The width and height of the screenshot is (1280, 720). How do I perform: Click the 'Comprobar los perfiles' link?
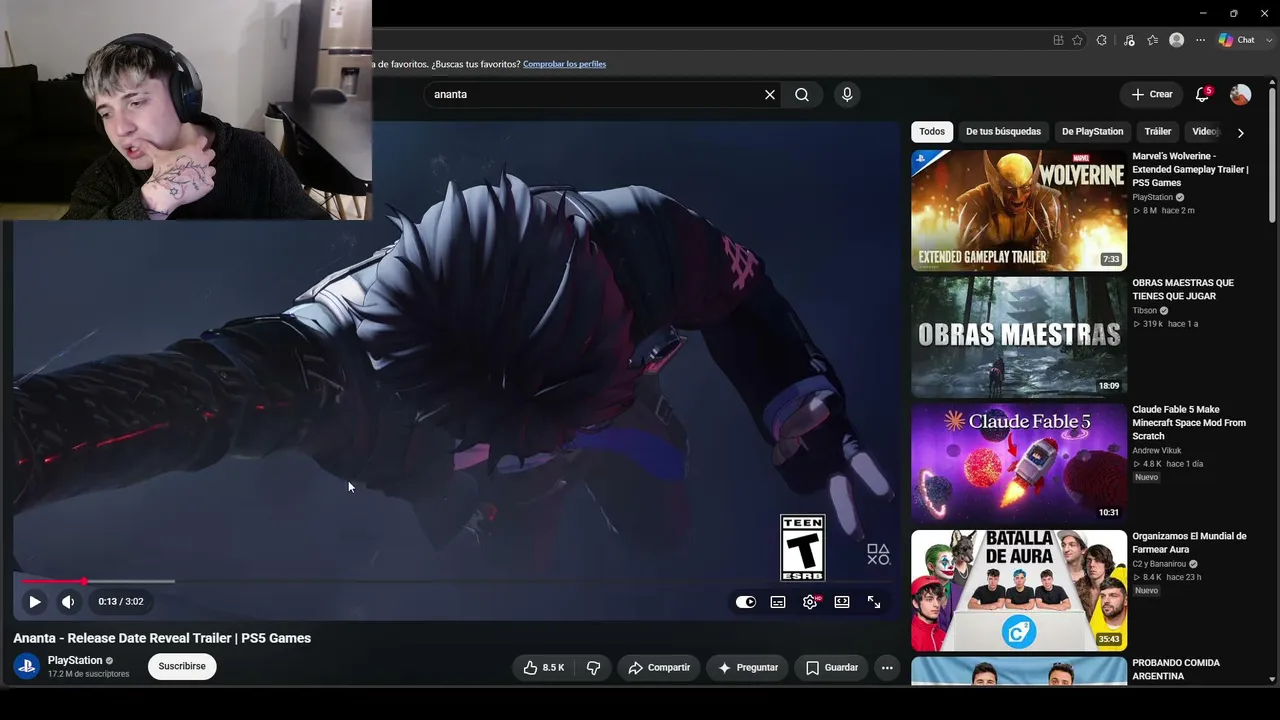pyautogui.click(x=564, y=64)
